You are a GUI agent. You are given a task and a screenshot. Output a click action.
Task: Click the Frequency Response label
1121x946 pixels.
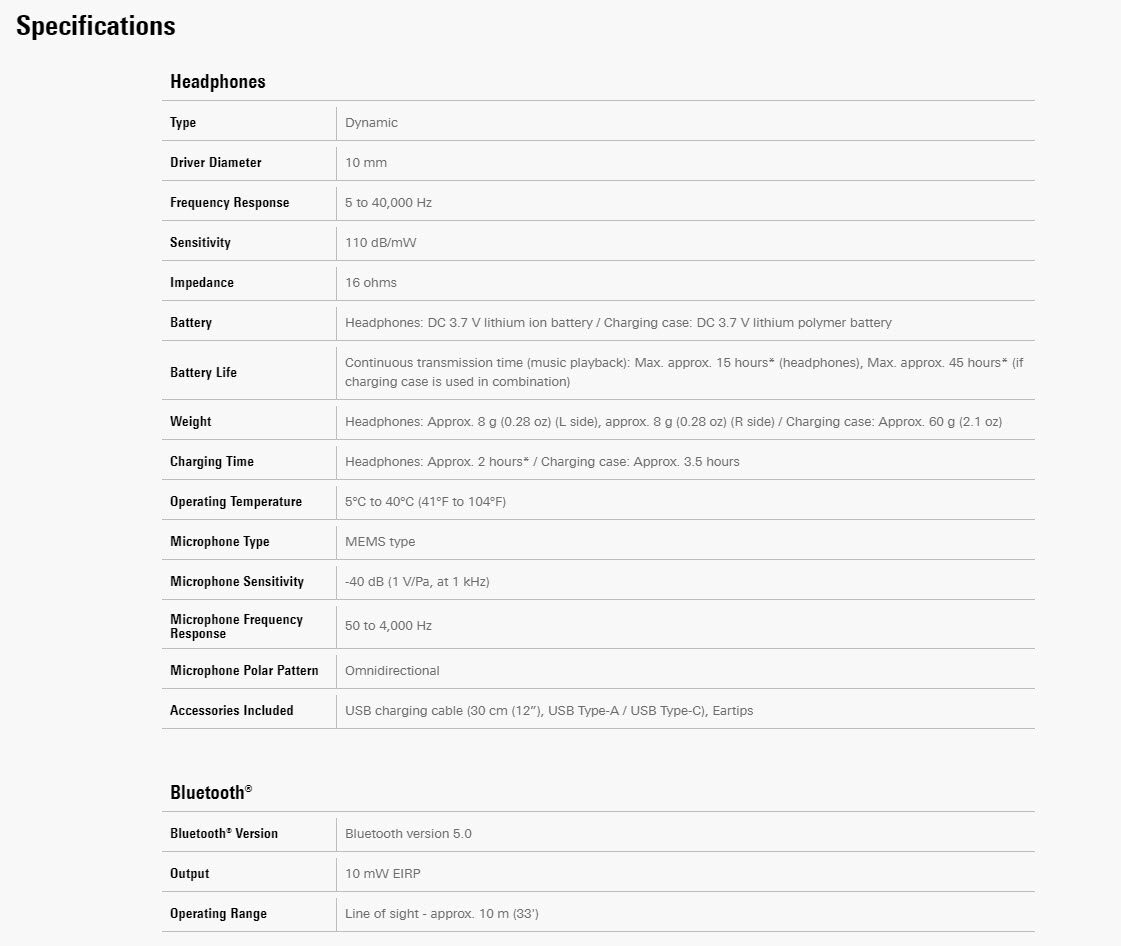coord(229,202)
